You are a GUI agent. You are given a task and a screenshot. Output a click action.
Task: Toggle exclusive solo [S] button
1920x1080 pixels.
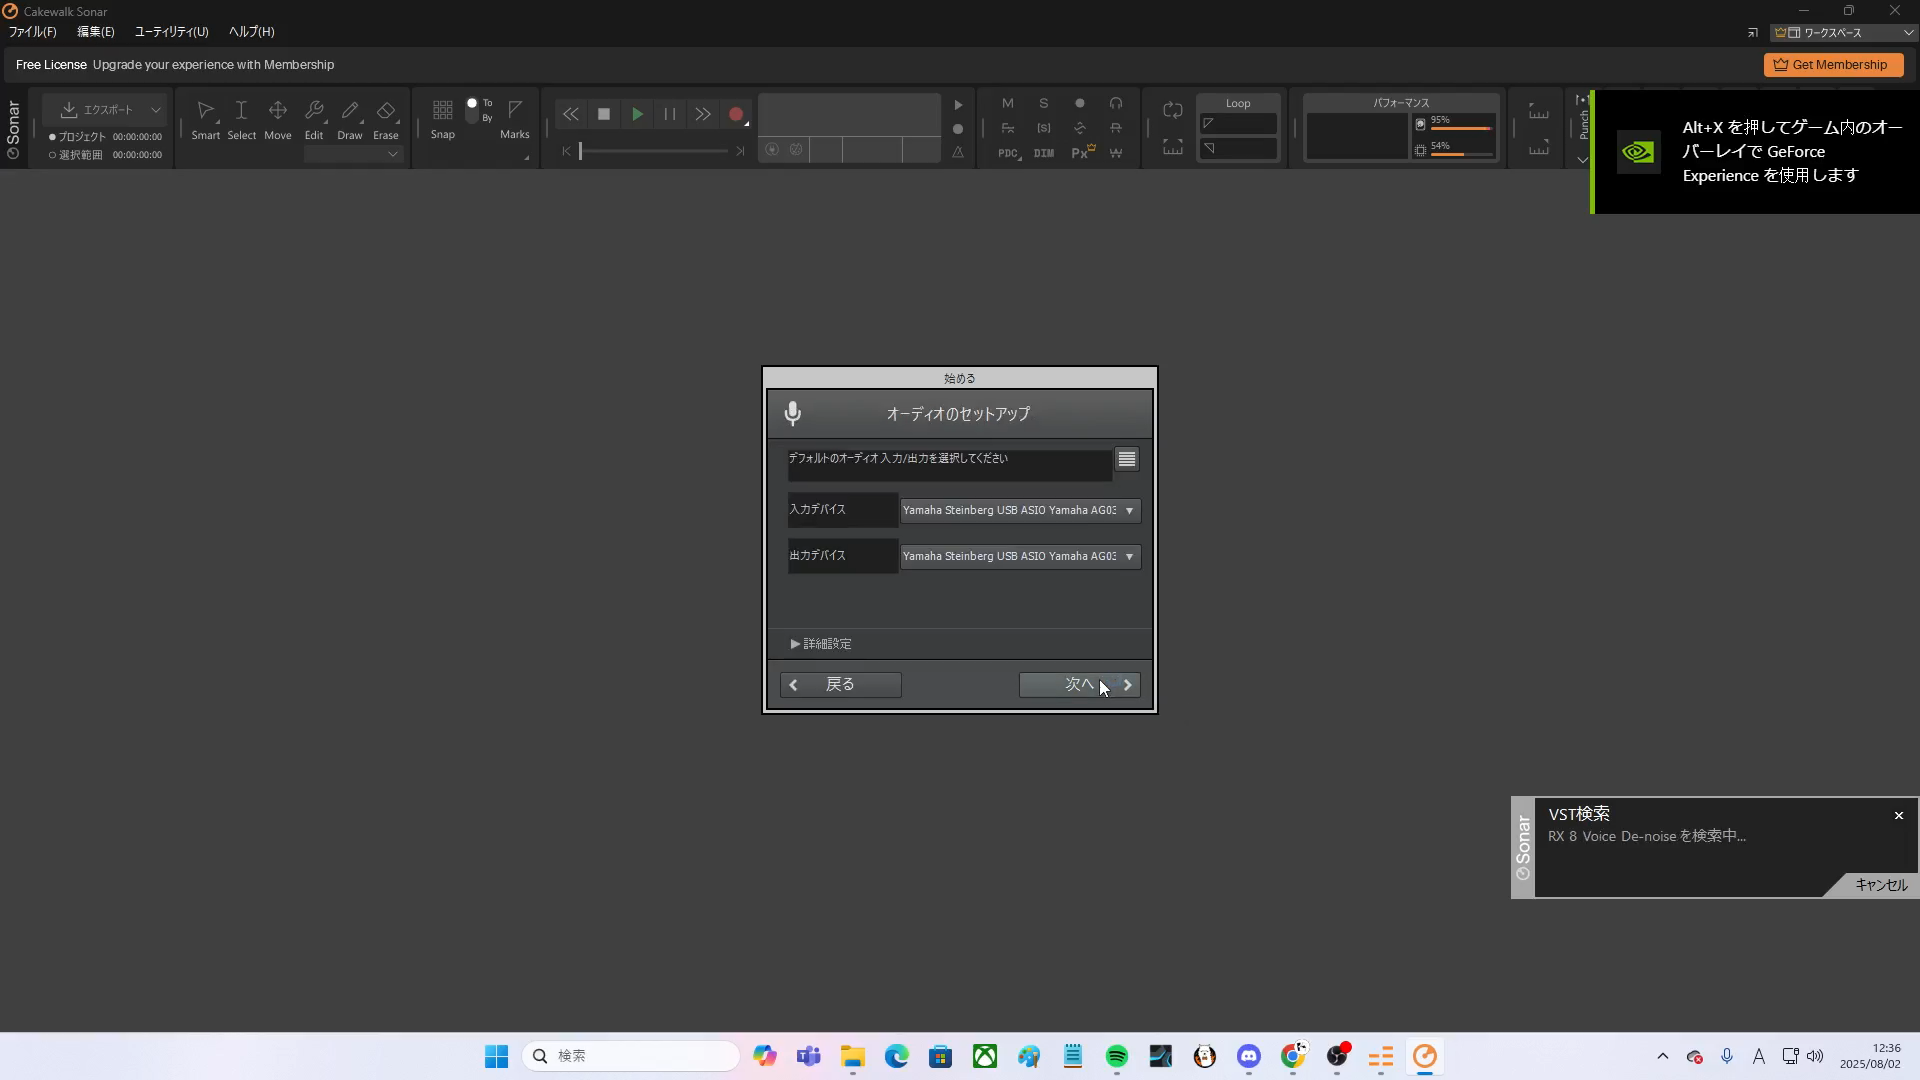coord(1044,128)
